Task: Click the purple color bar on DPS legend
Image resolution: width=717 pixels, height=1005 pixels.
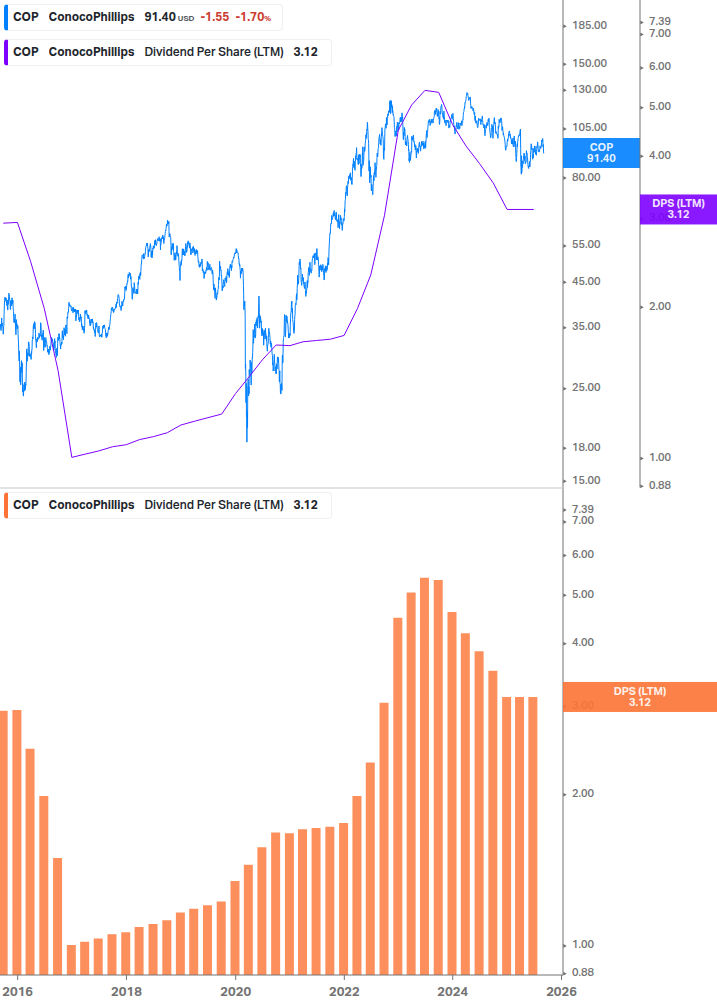Action: click(6, 53)
